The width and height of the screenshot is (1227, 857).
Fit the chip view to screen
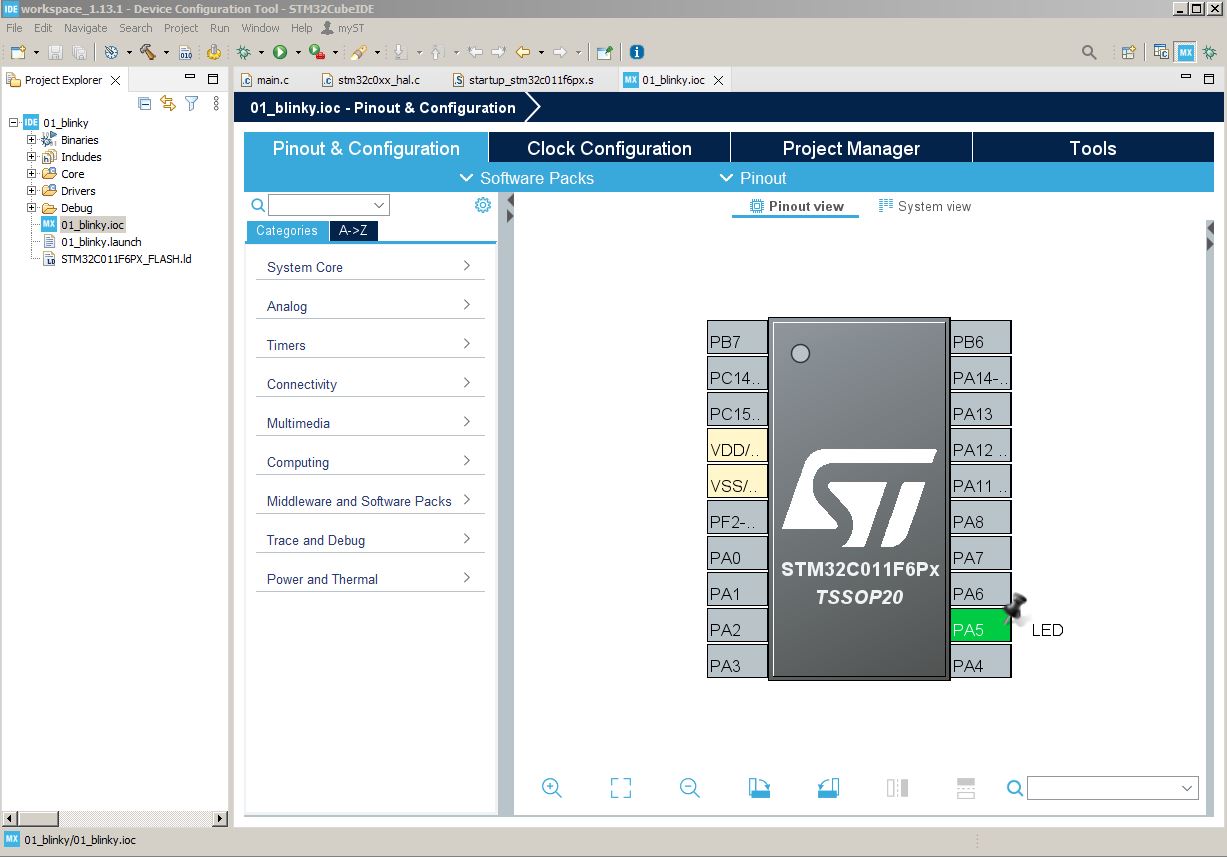coord(620,788)
